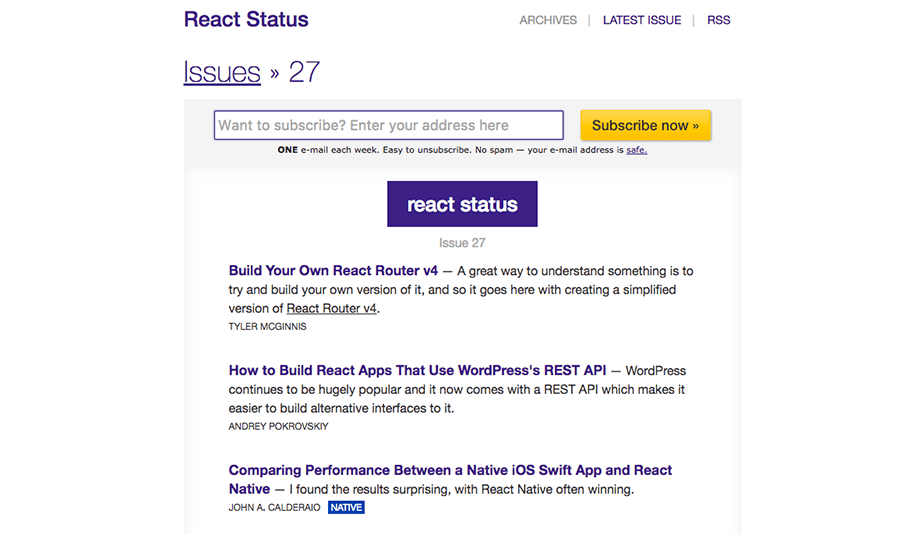Open the 'safe' privacy link
Viewport: 900px width, 535px height.
636,150
